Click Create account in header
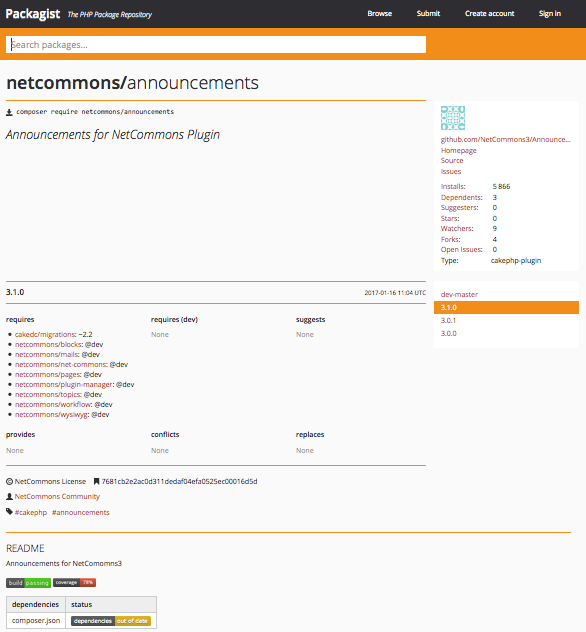Screen dimensions: 586x632 pos(489,14)
